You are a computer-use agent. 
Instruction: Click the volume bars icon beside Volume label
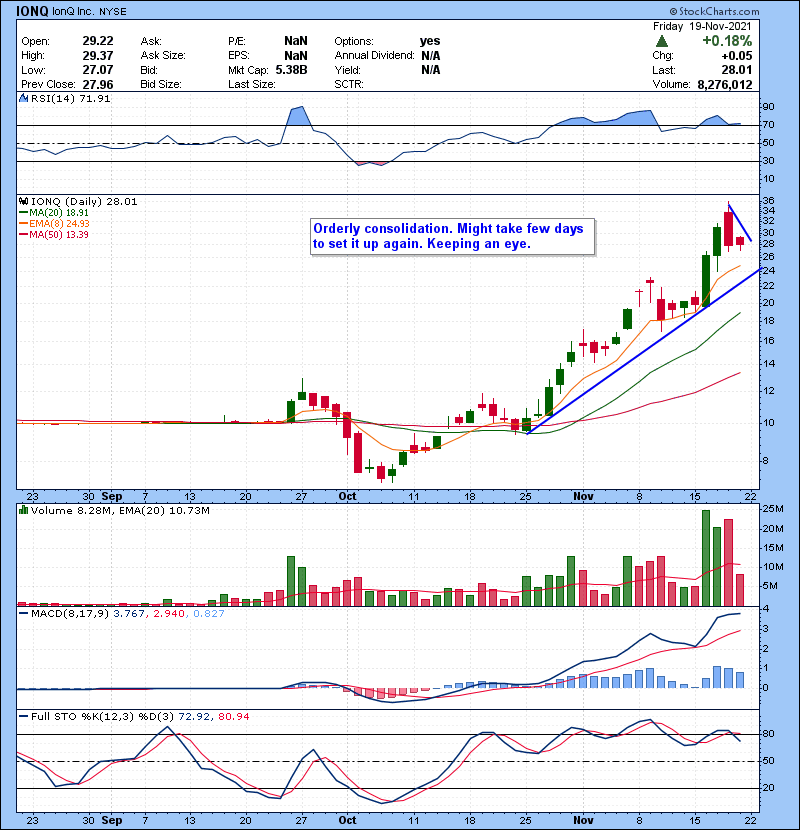(23, 510)
